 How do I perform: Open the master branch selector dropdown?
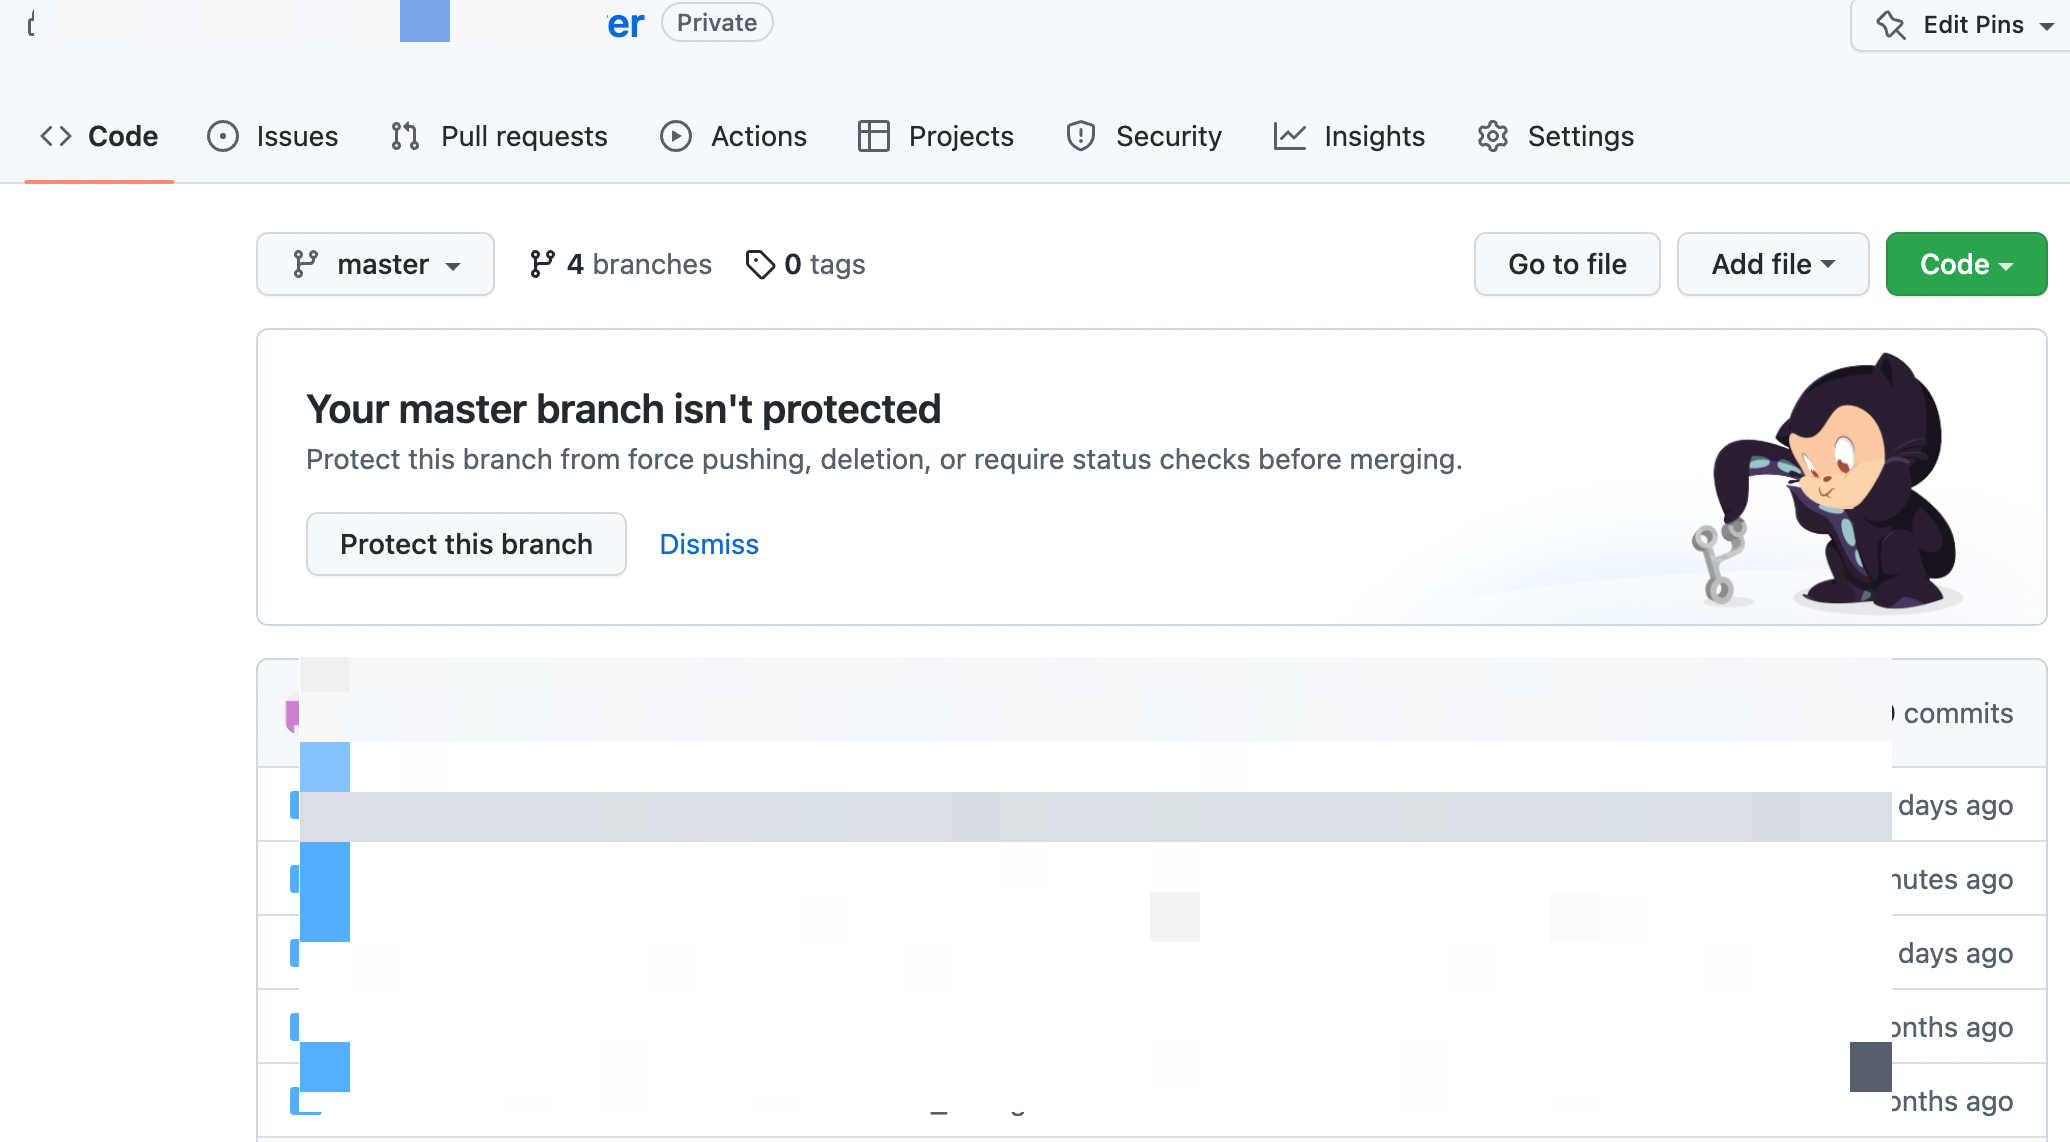(x=375, y=264)
